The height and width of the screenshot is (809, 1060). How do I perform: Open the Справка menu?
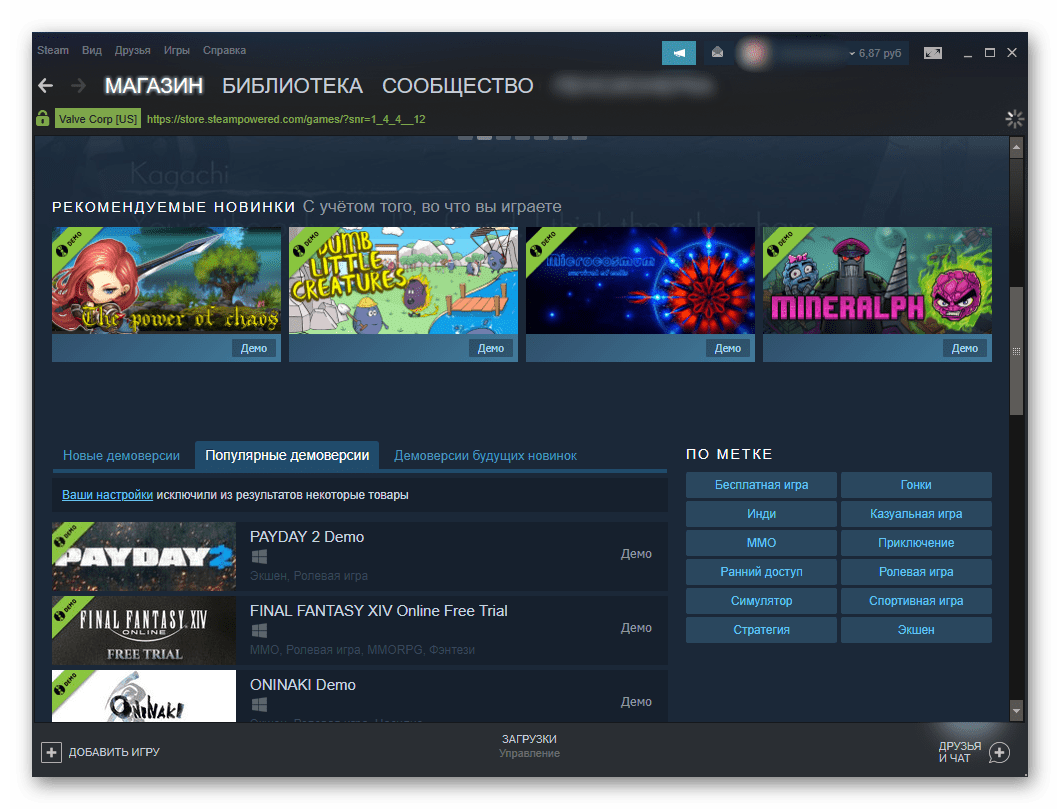[x=224, y=50]
